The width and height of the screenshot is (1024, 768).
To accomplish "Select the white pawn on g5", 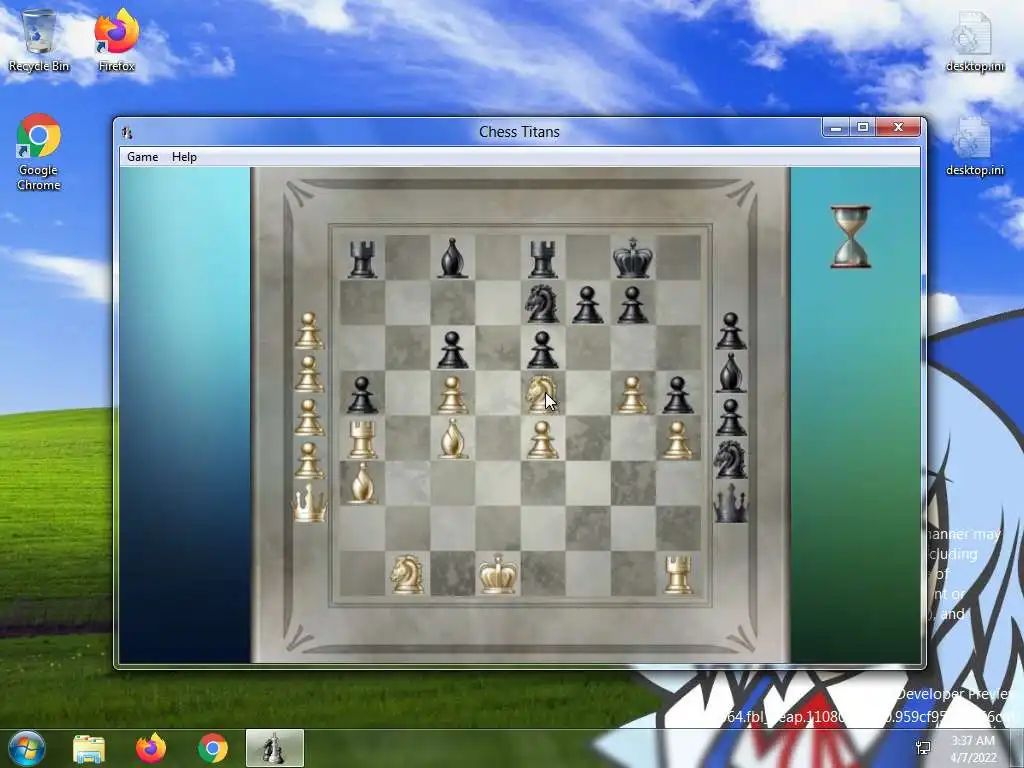I will (633, 394).
